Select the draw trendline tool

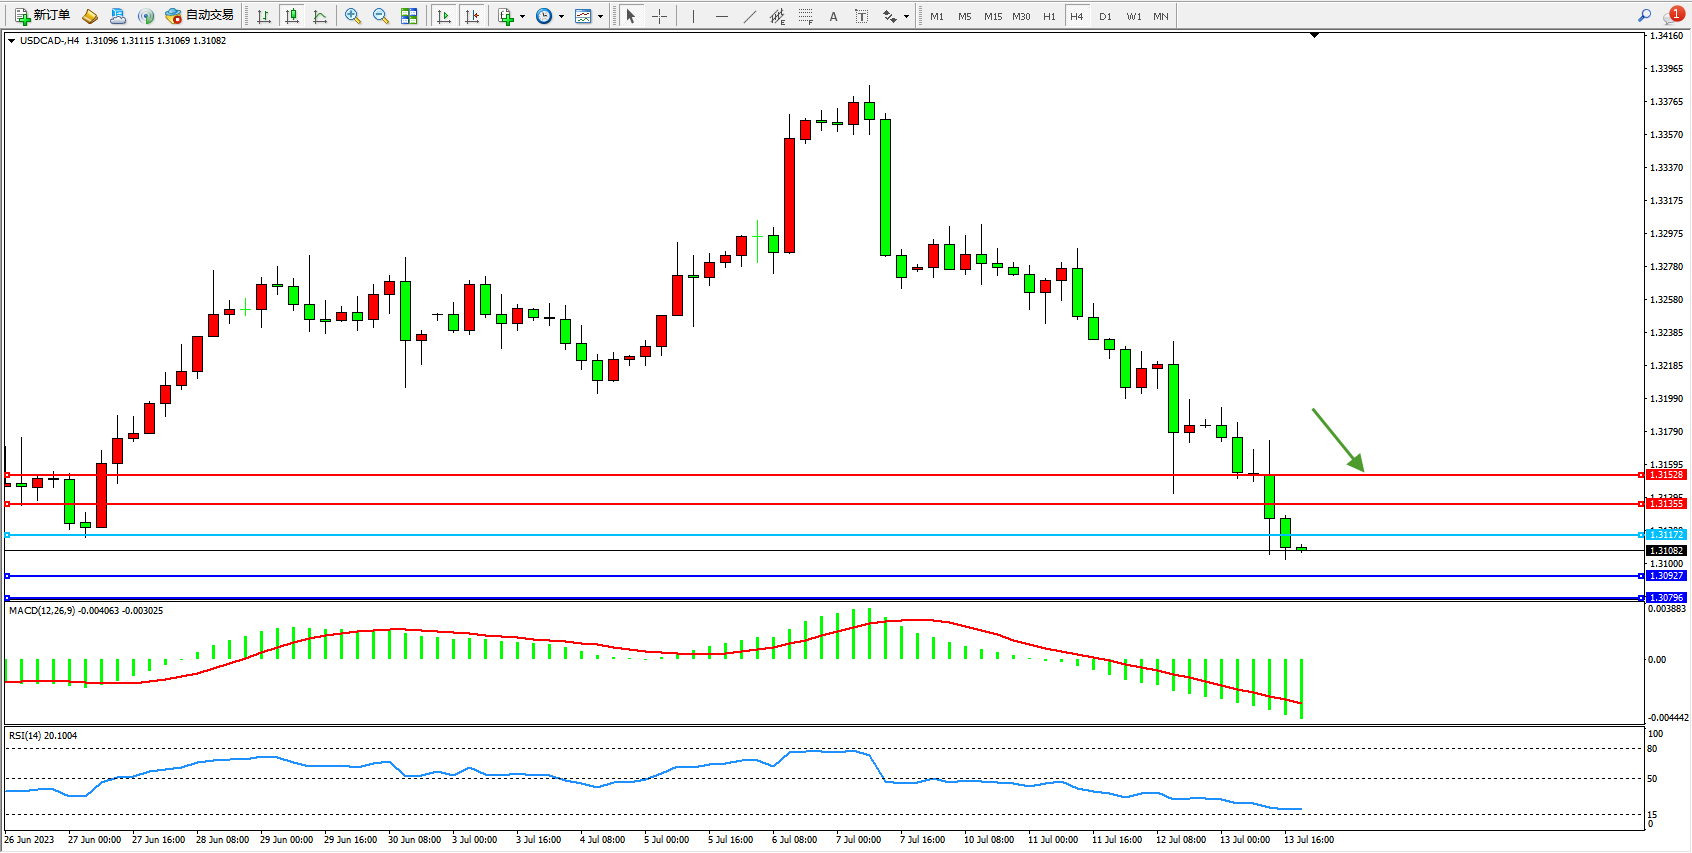tap(749, 16)
